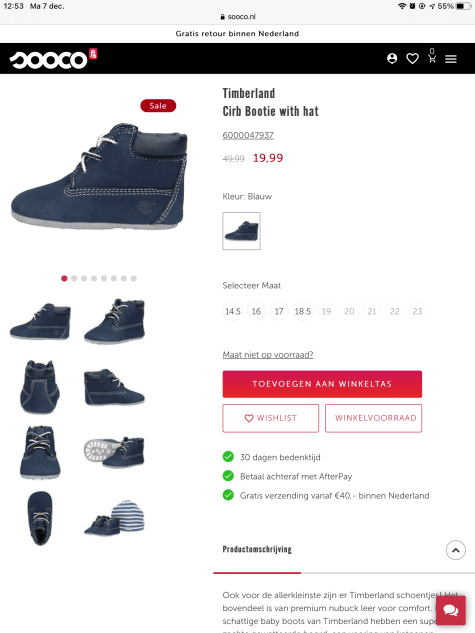View thumbnail showing the shoe sole
The image size is (475, 633).
(114, 452)
